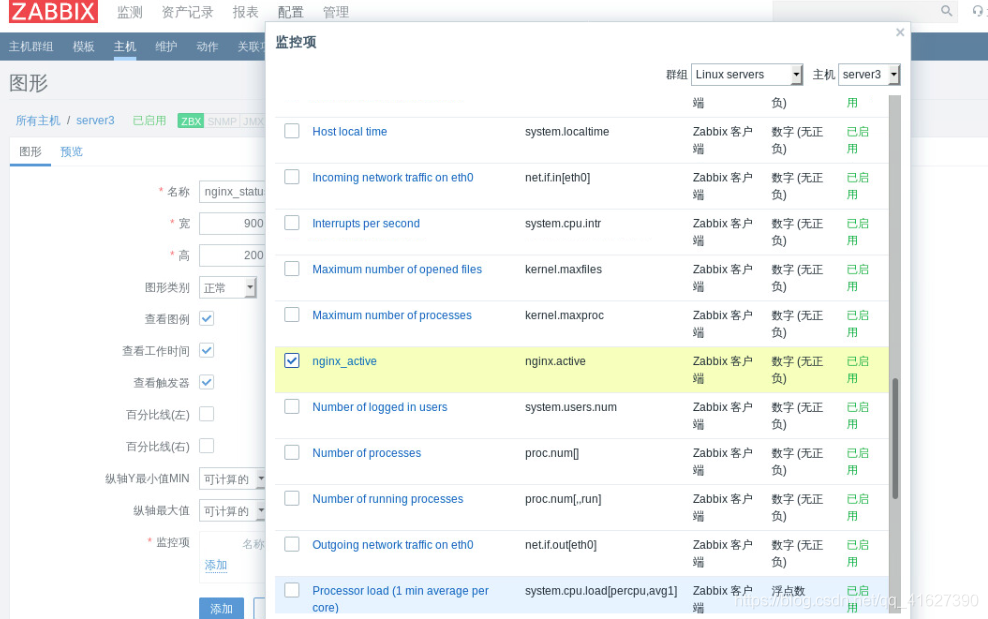Click the blue 添加 button
The height and width of the screenshot is (619, 988).
click(221, 608)
